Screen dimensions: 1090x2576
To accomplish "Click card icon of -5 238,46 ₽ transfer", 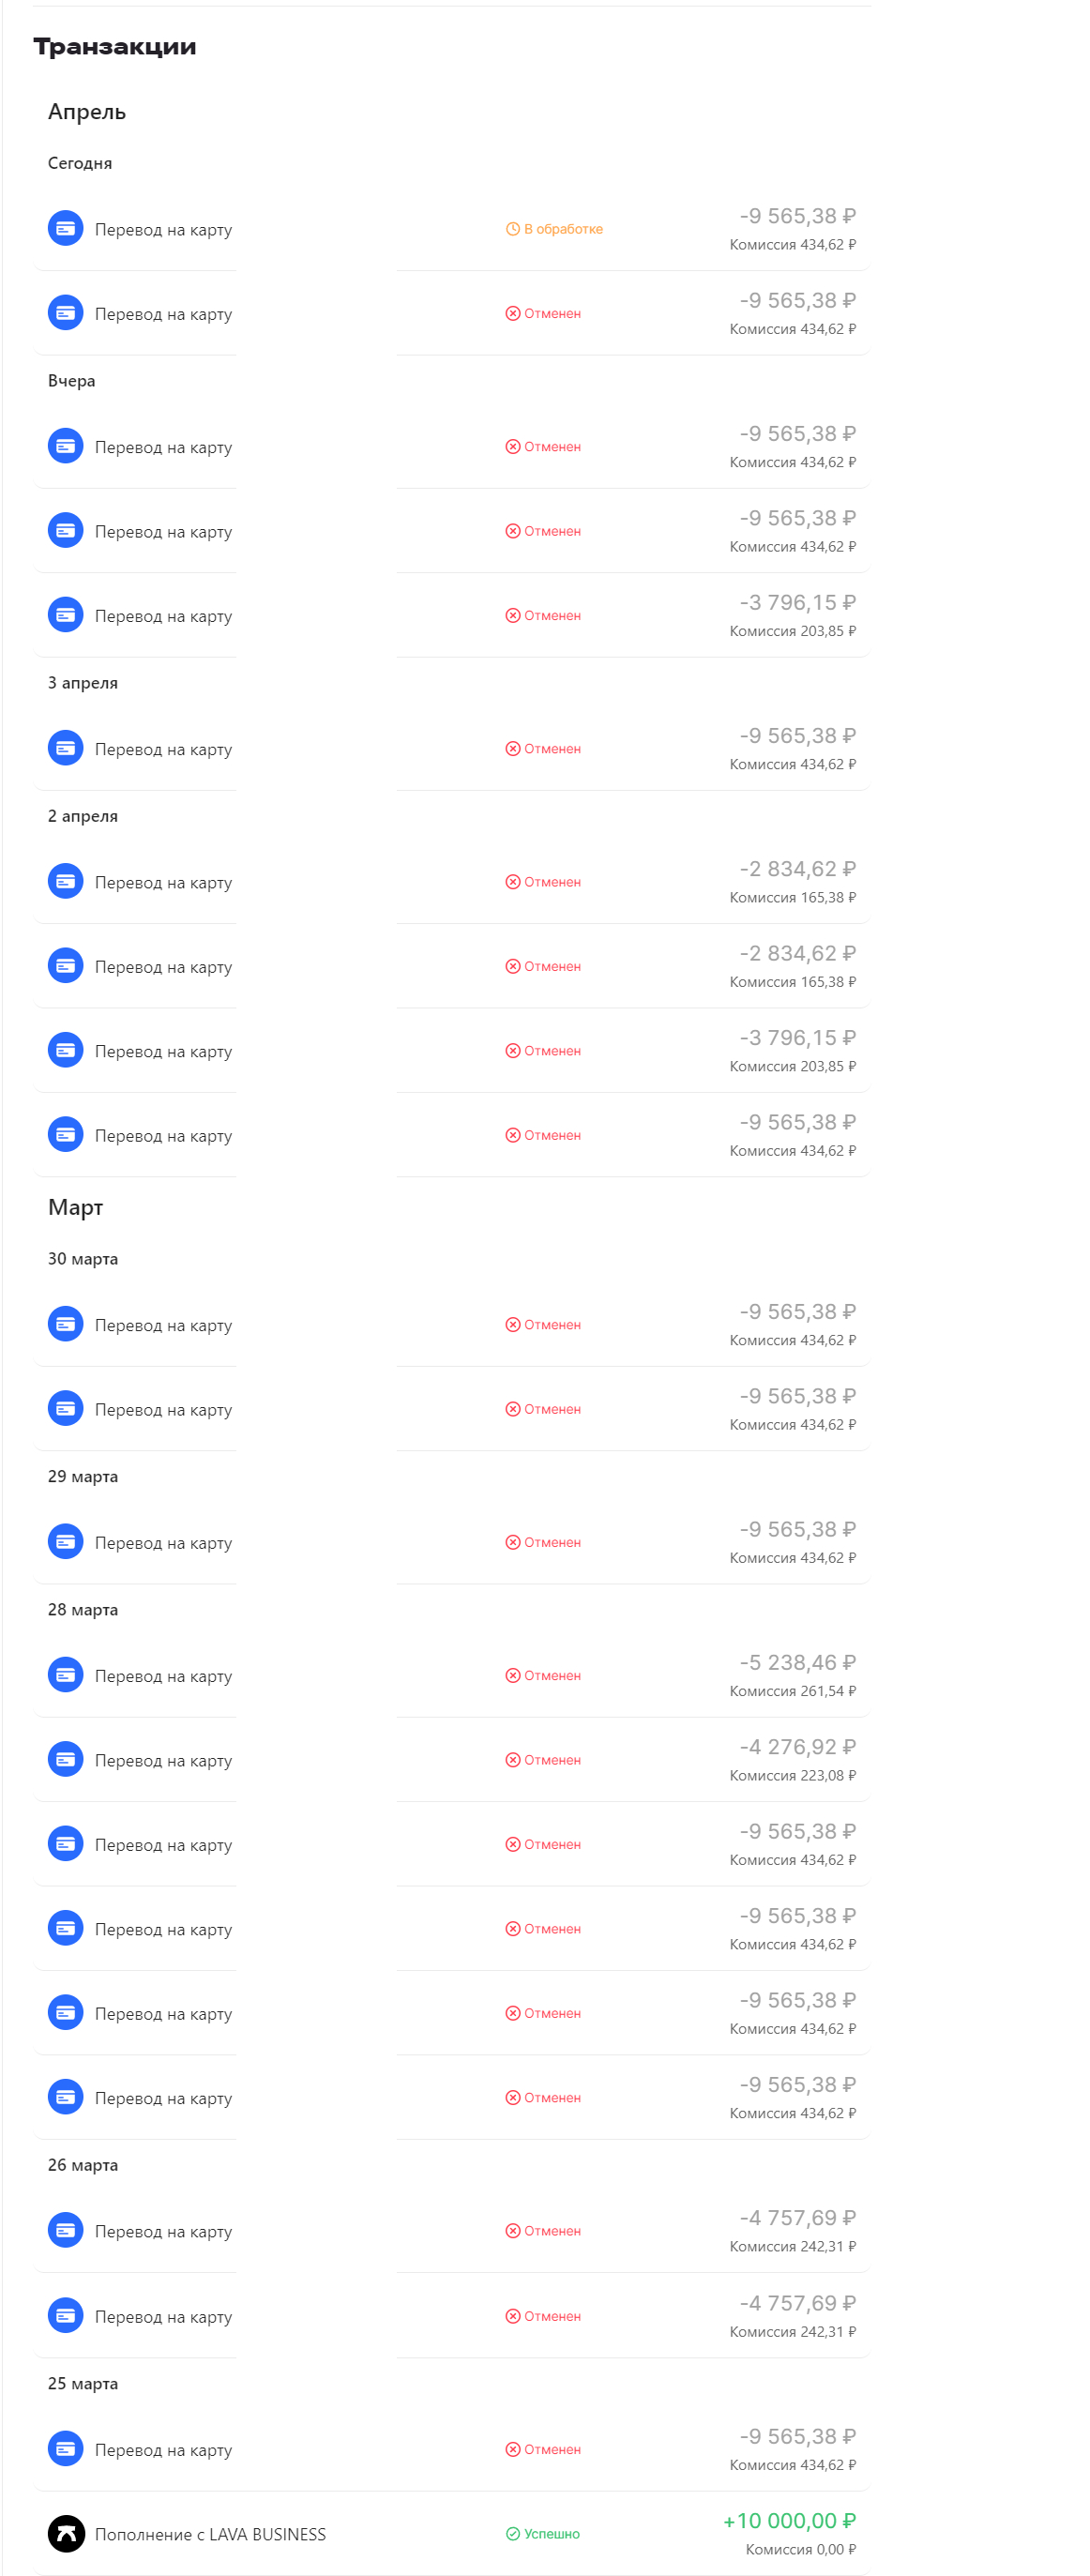I will tap(66, 1675).
